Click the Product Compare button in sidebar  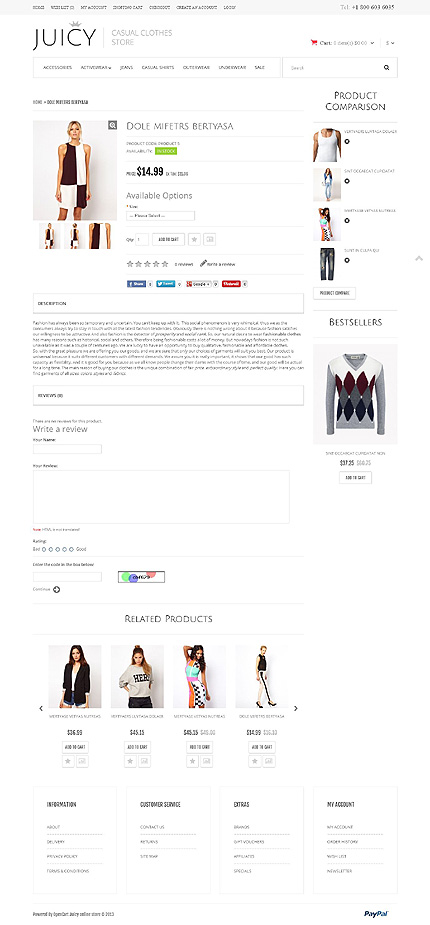[334, 293]
